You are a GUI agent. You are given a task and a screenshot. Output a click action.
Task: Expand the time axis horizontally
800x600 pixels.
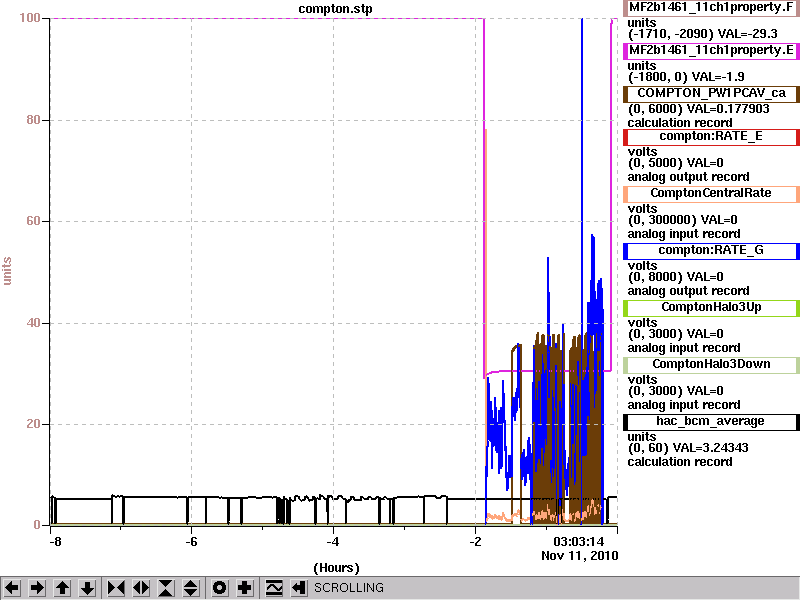click(x=141, y=588)
